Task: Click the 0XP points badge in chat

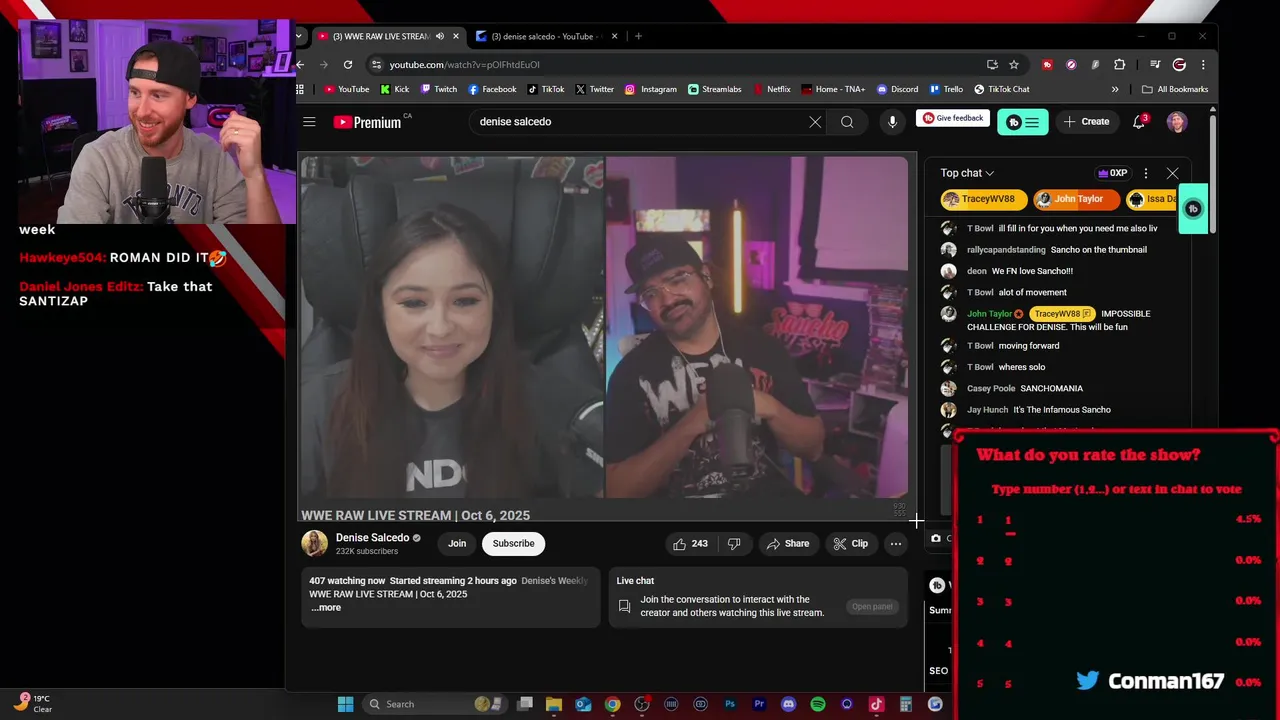Action: pyautogui.click(x=1112, y=173)
